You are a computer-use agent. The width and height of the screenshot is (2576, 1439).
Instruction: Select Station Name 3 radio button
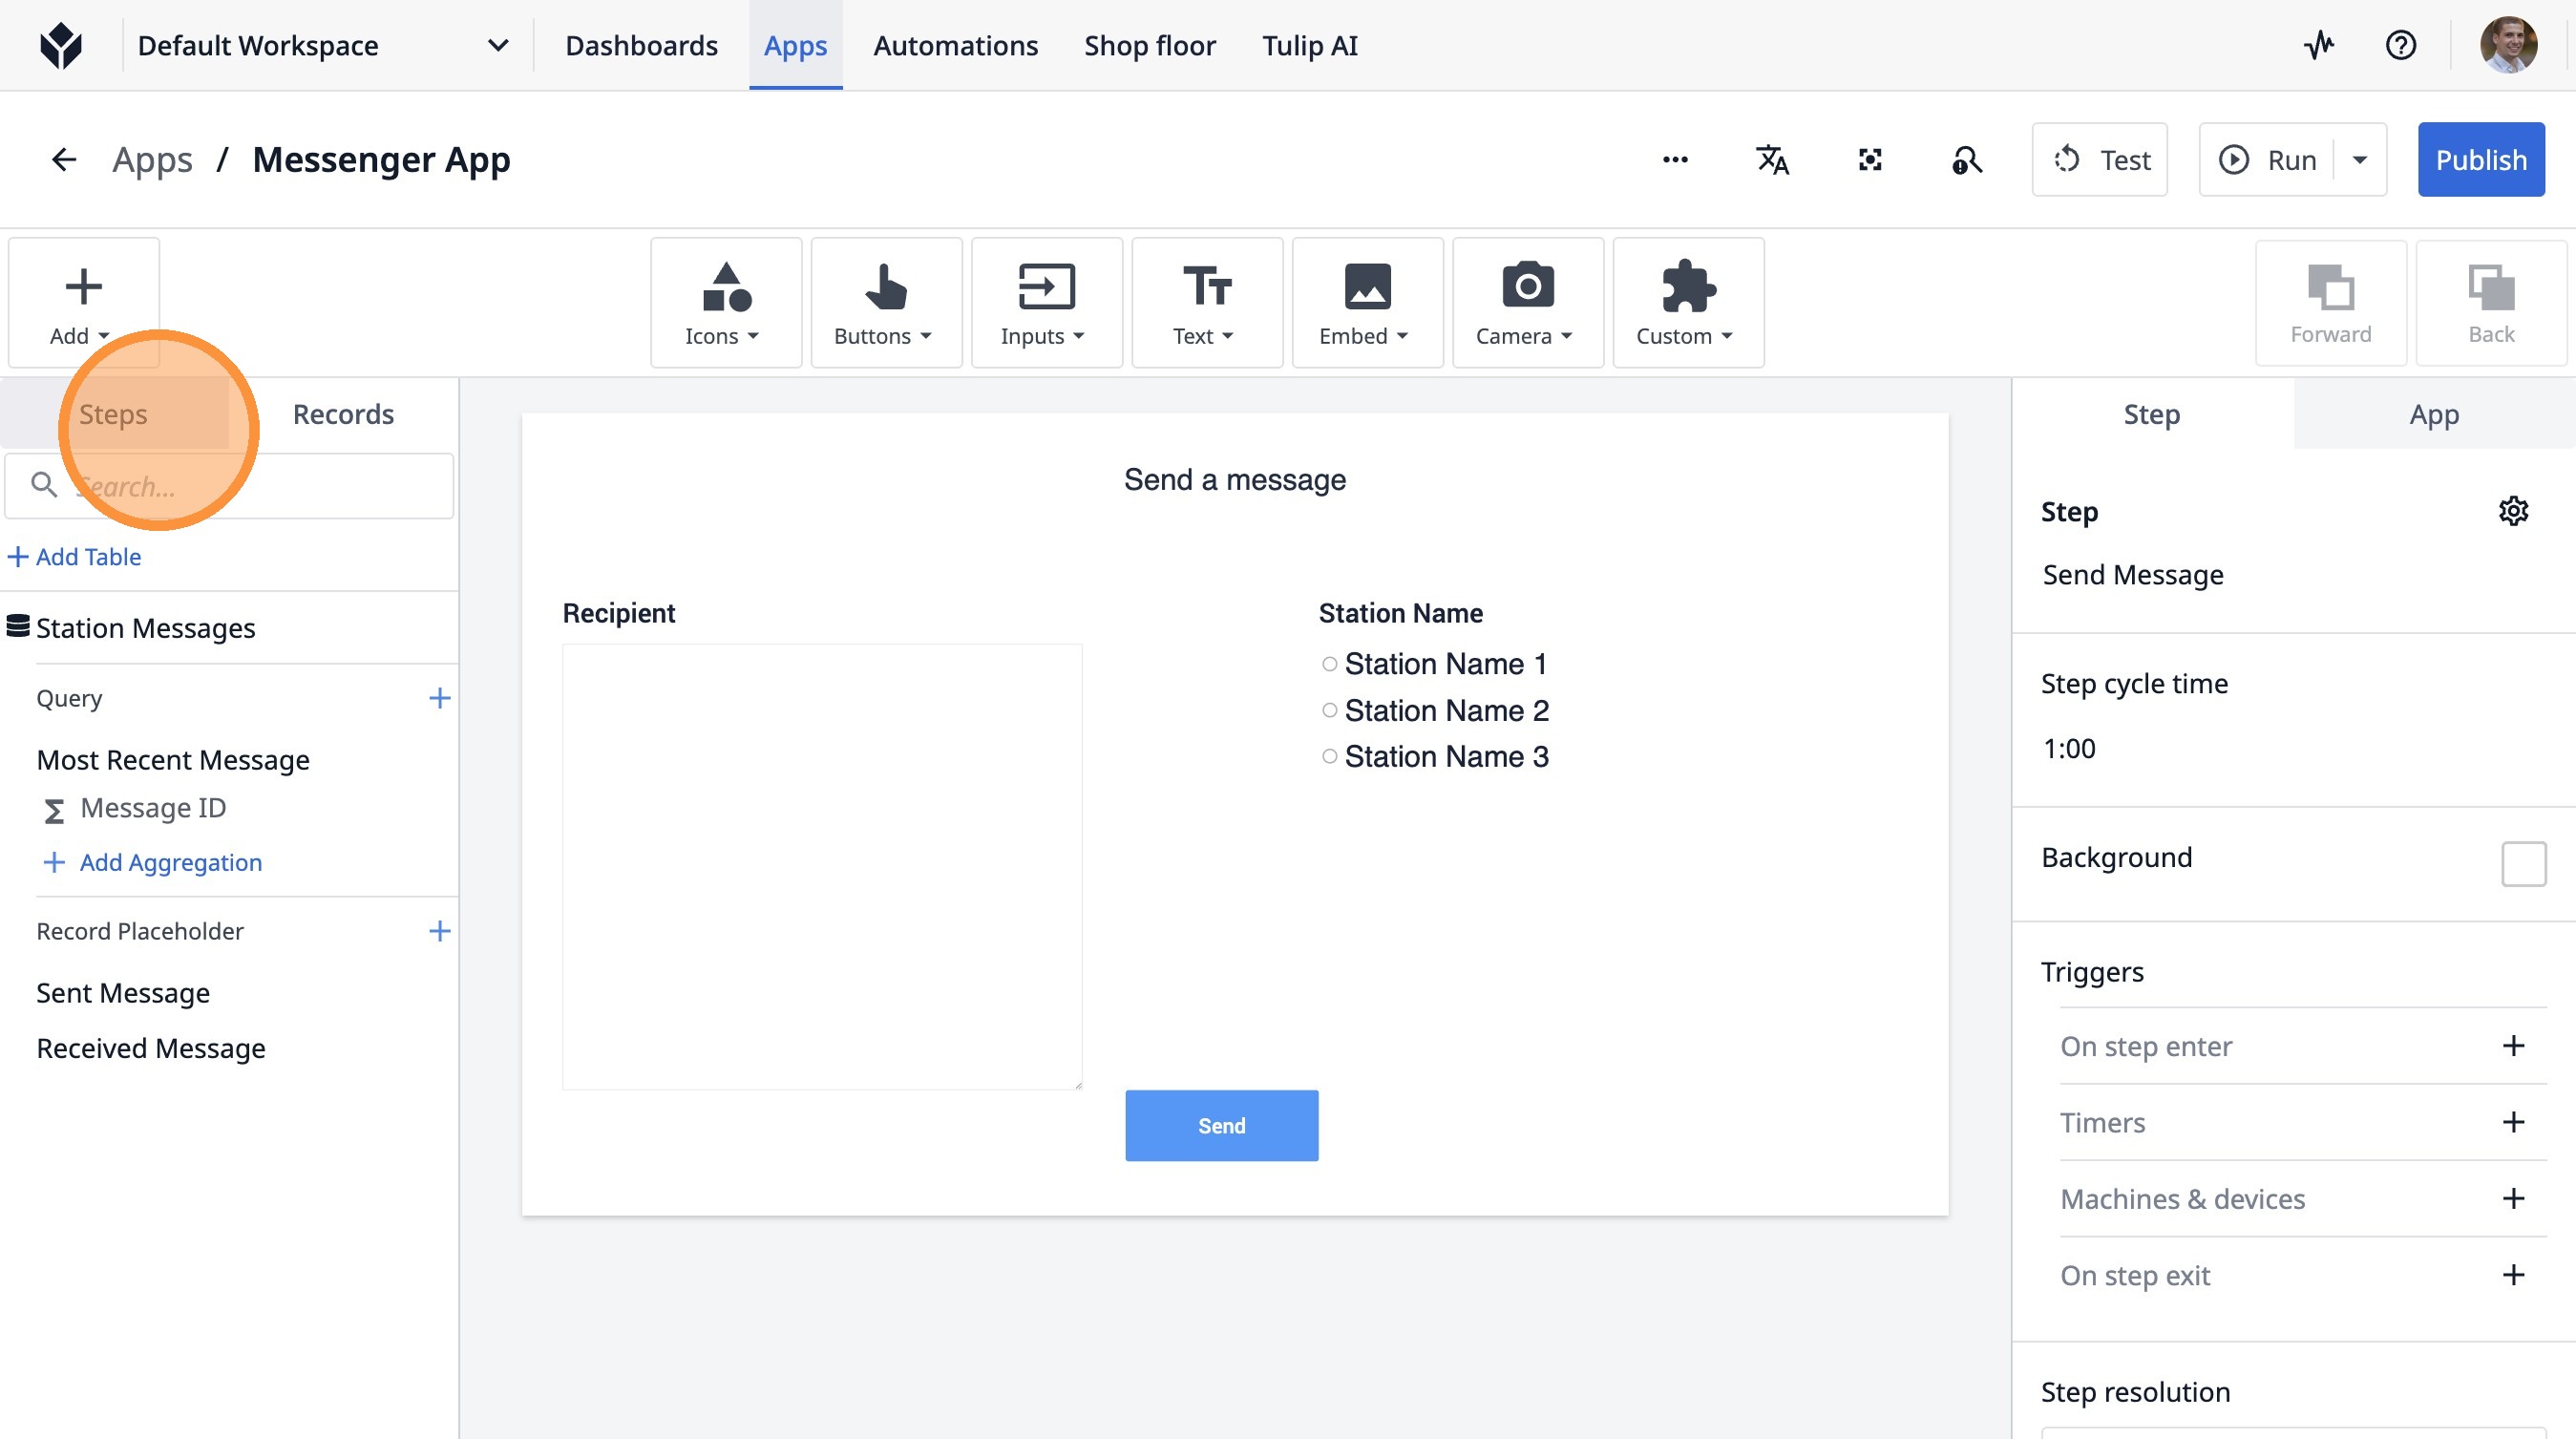tap(1329, 757)
